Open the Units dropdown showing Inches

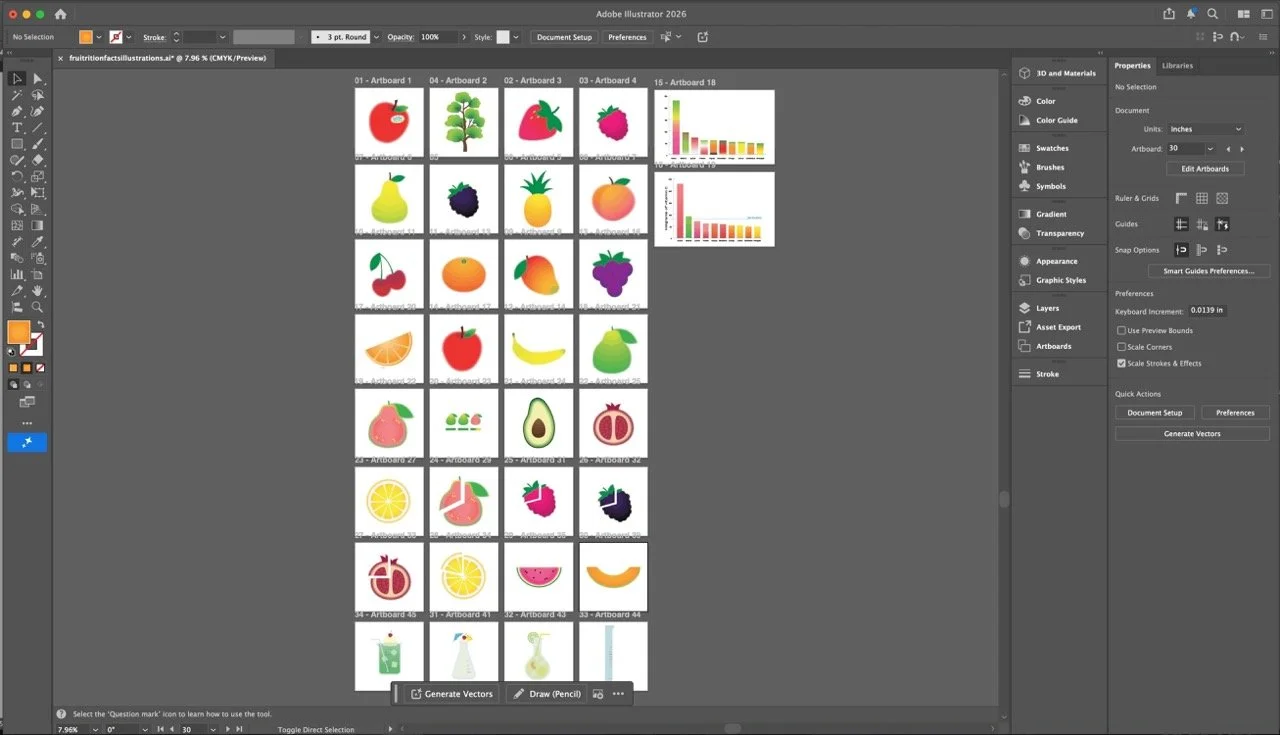tap(1205, 129)
